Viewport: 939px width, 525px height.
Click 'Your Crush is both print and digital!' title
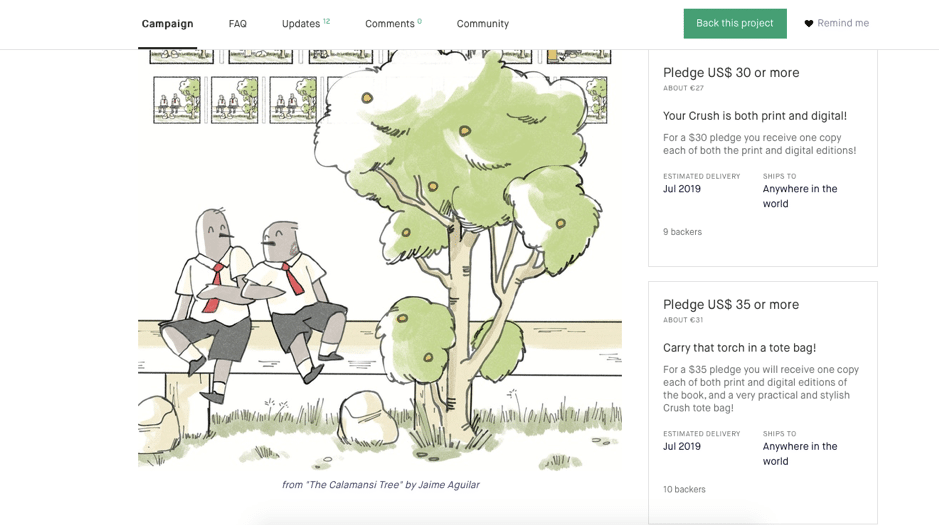point(755,116)
